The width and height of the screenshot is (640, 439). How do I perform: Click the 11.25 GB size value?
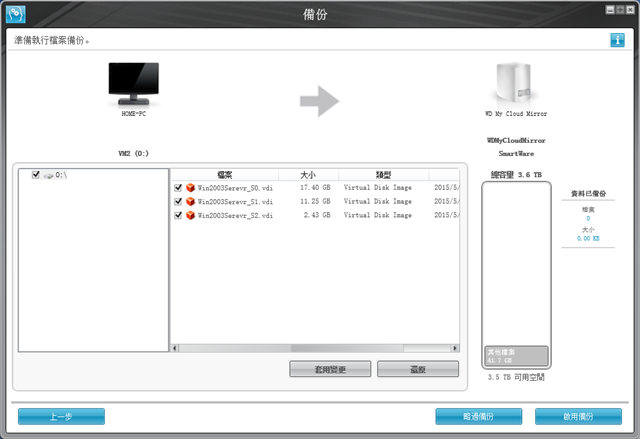(x=315, y=201)
